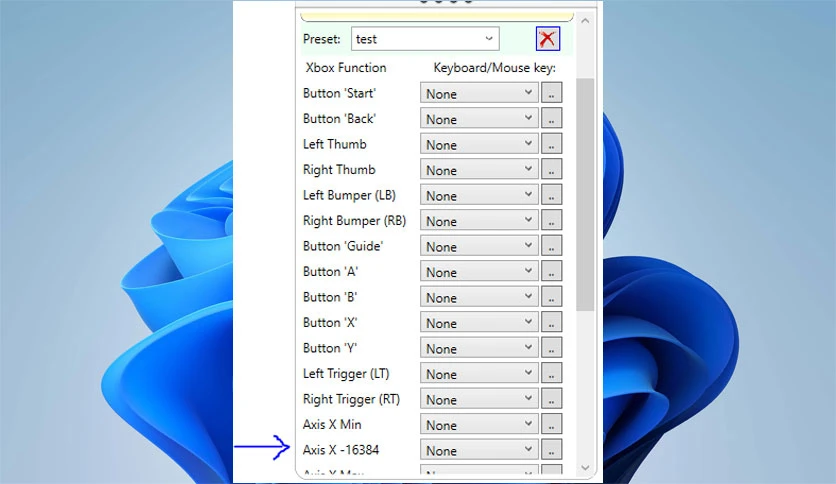The height and width of the screenshot is (484, 836).
Task: Click the 'Xbox Function' column header
Action: tap(345, 68)
